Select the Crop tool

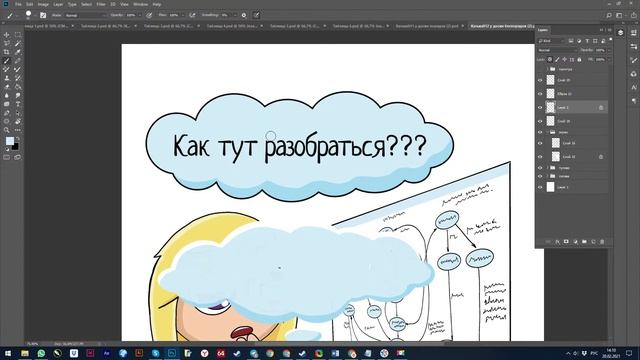point(6,52)
